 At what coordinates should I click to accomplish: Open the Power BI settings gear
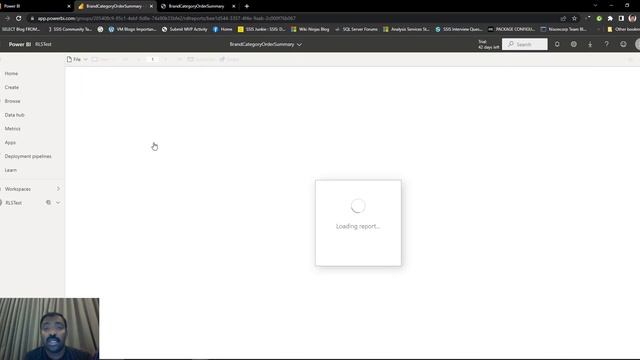pos(573,44)
